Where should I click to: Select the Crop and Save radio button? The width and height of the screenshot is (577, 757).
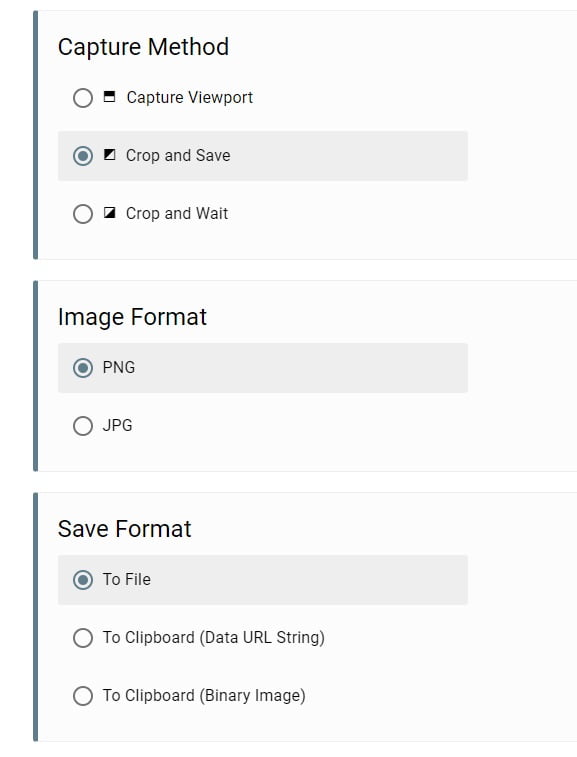(83, 156)
